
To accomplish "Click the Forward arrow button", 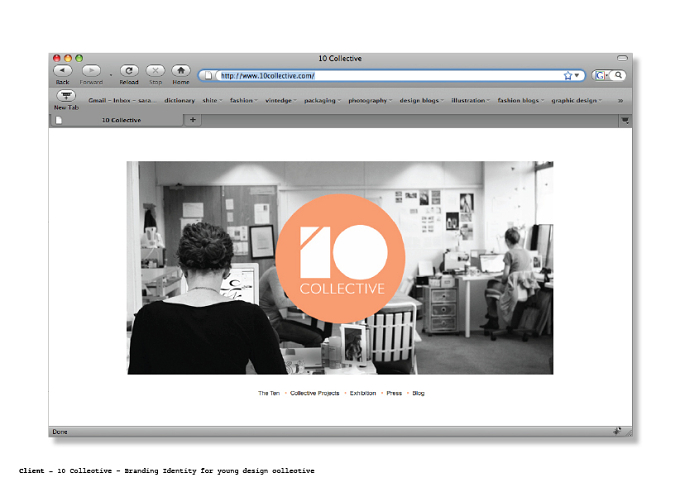I will tap(91, 70).
